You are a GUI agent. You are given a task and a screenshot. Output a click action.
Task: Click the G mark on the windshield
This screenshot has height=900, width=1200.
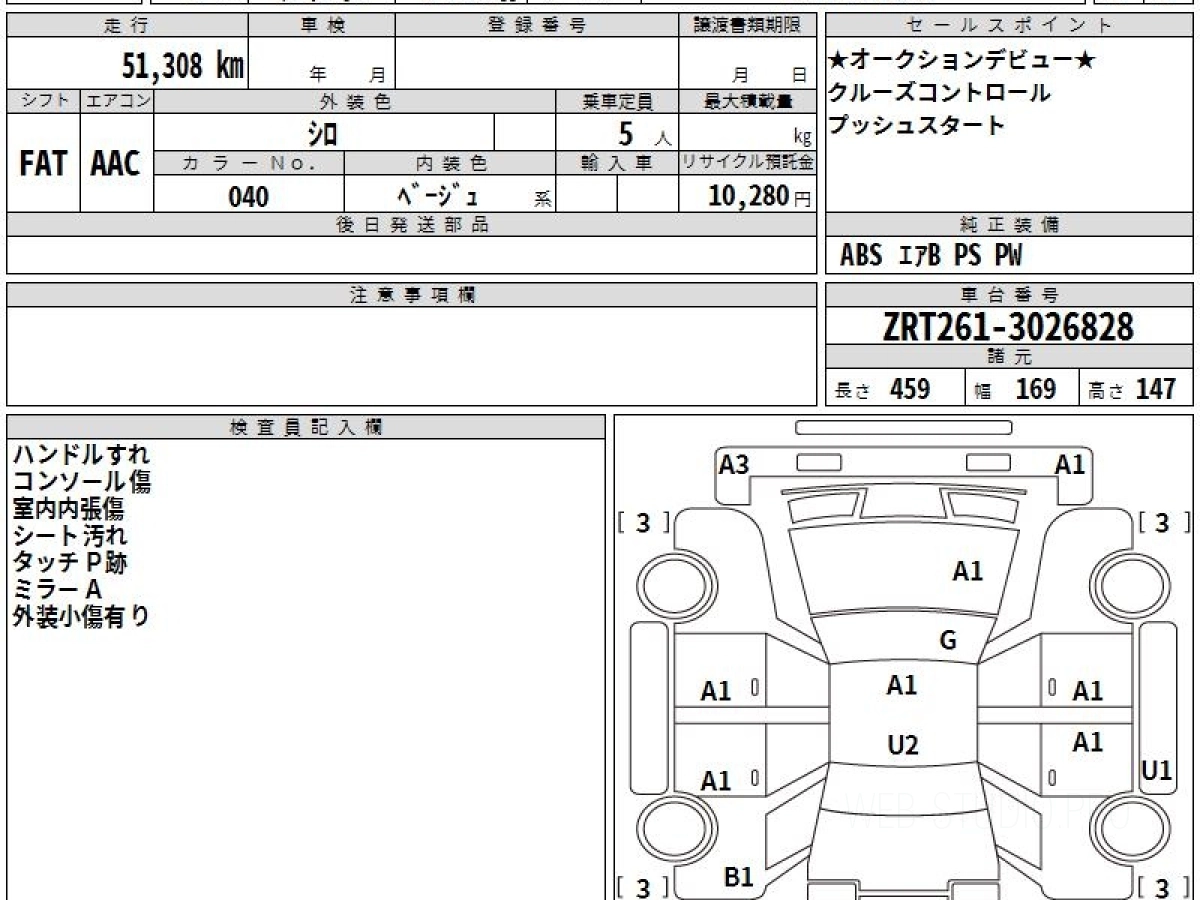click(x=948, y=641)
